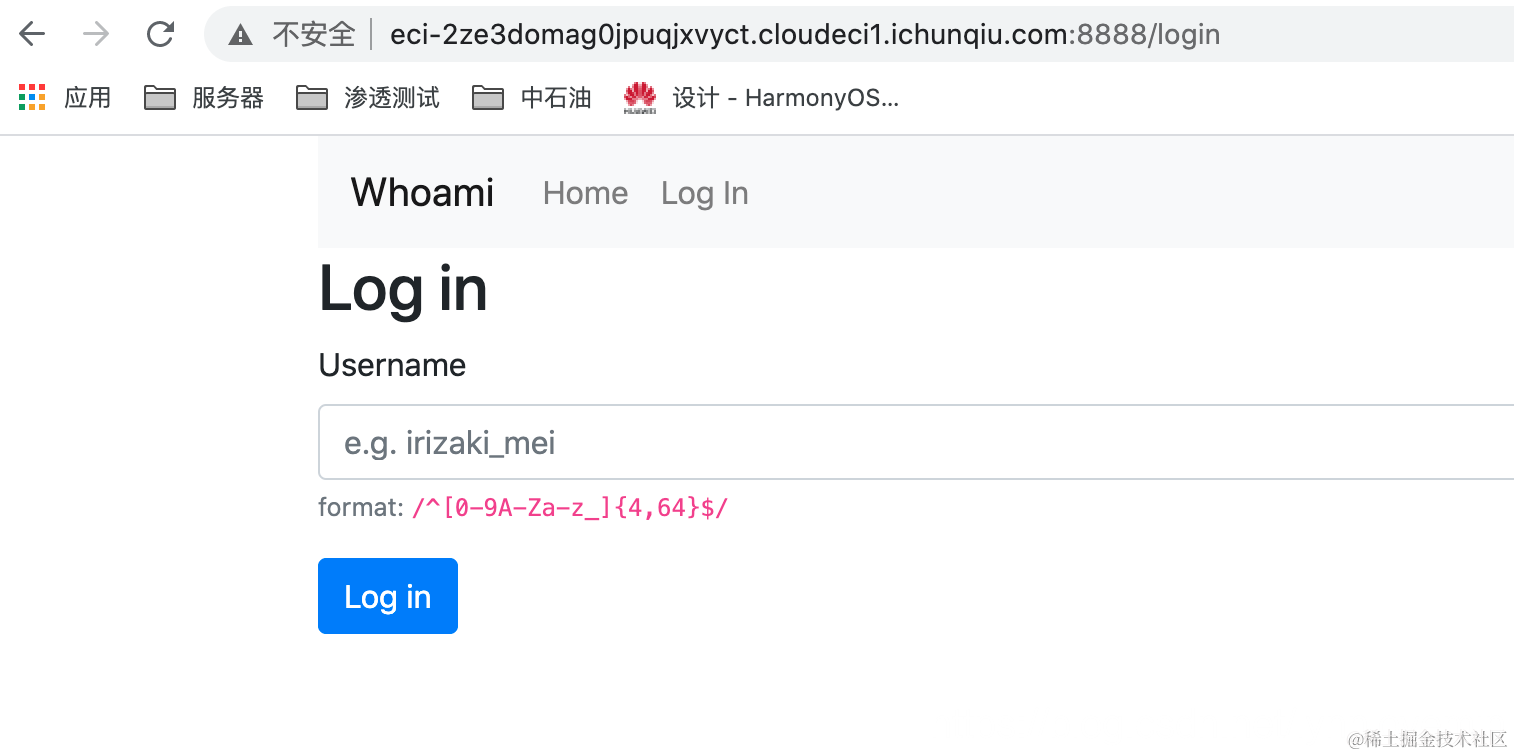Click the not-secure warning triangle icon
This screenshot has height=756, width=1514.
point(240,36)
